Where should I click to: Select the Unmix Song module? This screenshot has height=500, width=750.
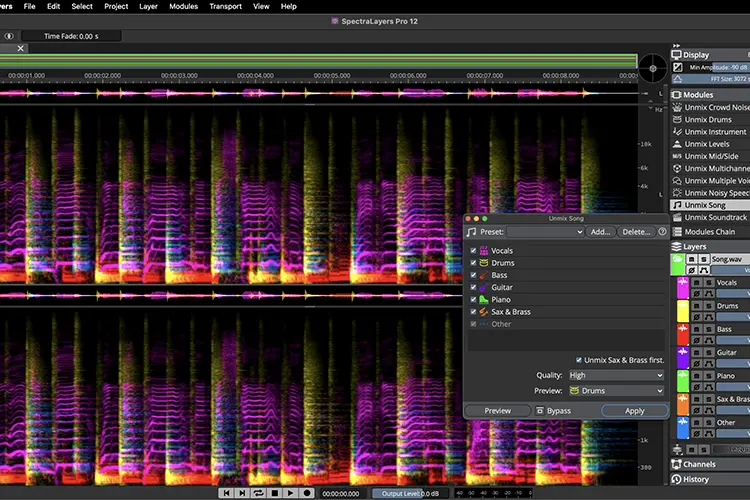point(711,205)
